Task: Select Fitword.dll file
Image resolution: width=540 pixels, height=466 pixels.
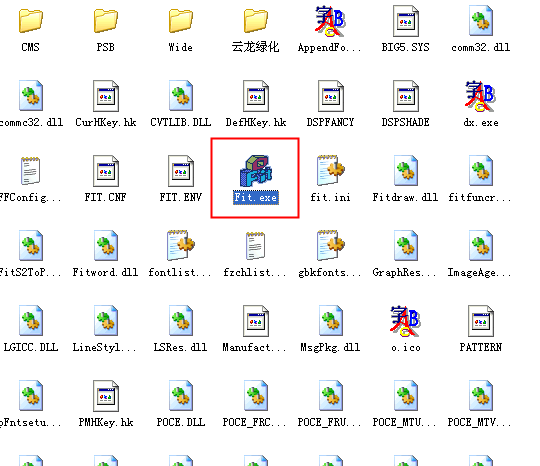Action: [106, 246]
